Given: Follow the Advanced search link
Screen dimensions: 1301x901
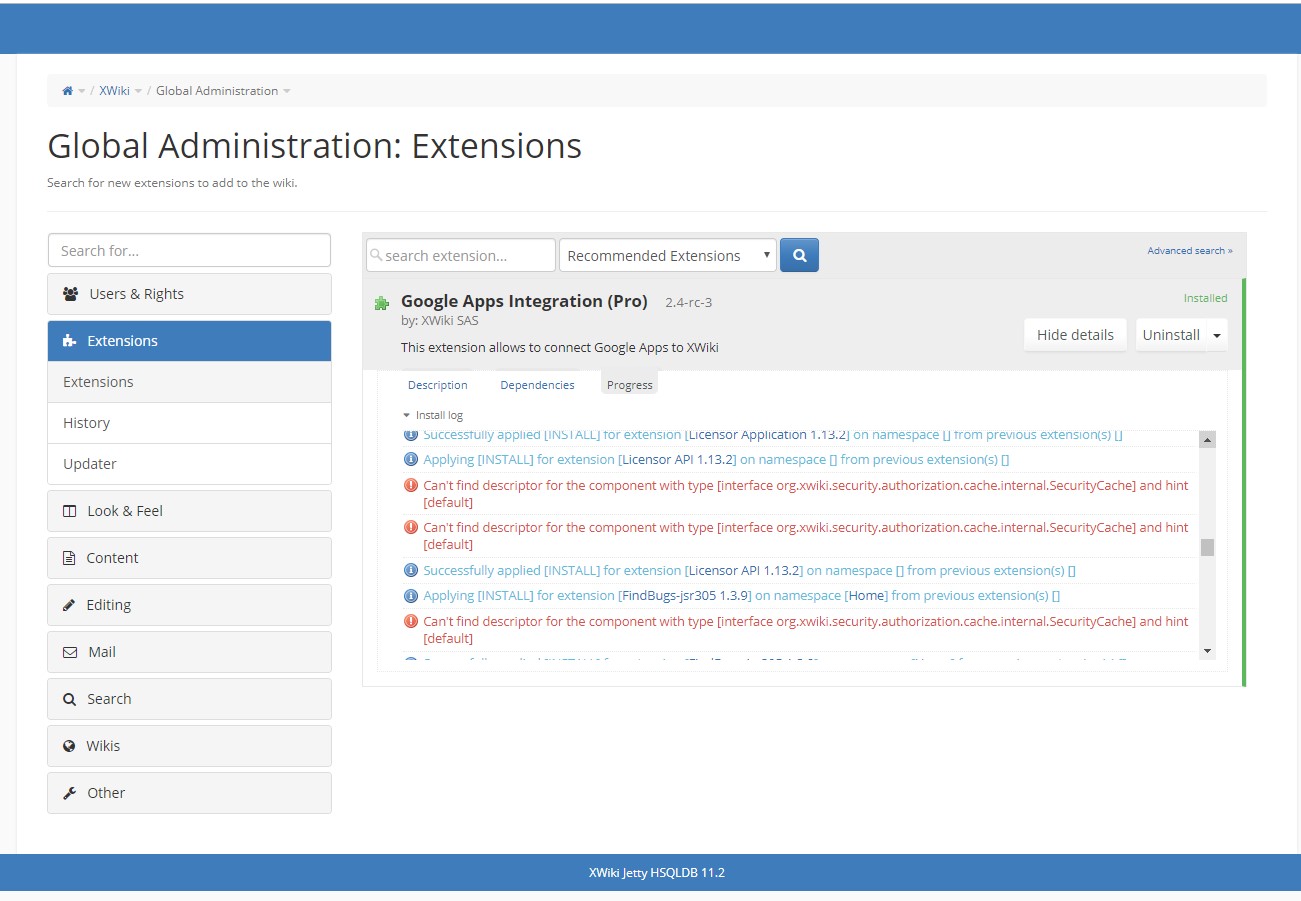Looking at the screenshot, I should pyautogui.click(x=1189, y=250).
